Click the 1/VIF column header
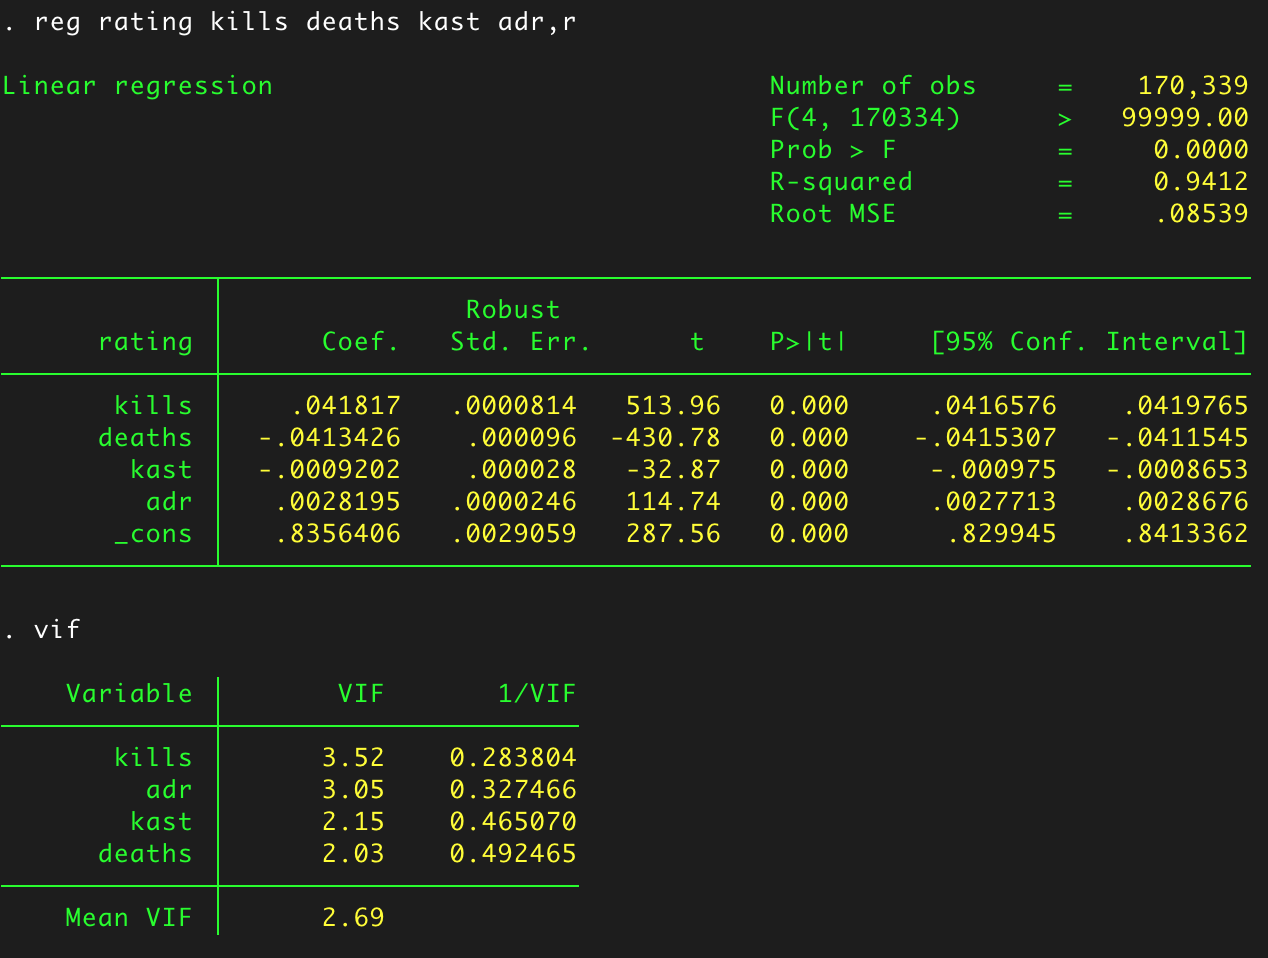1268x958 pixels. coord(537,693)
